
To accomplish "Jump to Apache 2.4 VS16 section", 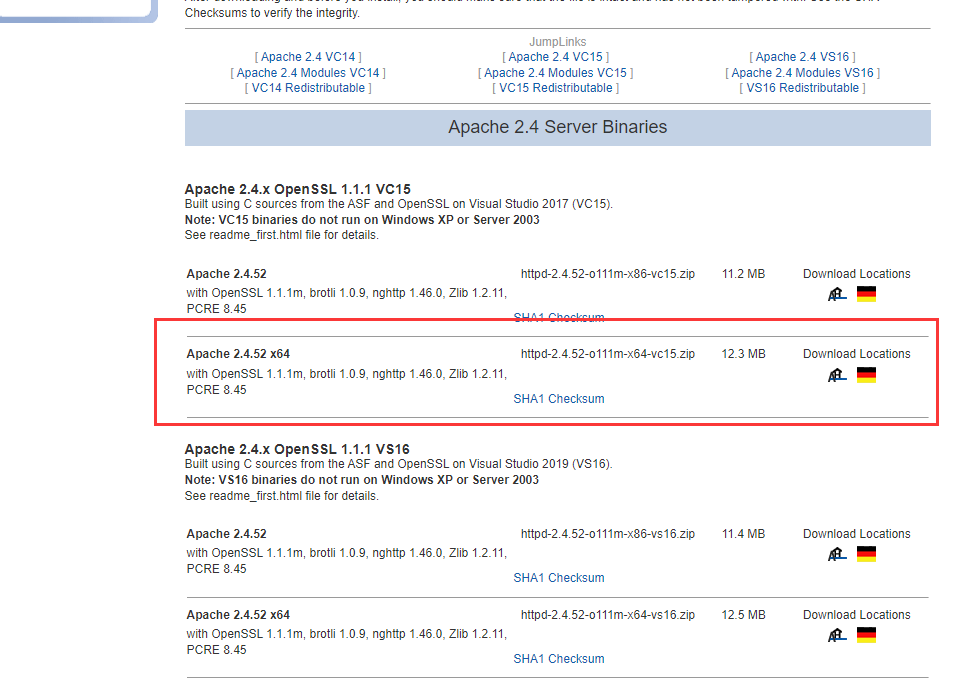I will 803,57.
